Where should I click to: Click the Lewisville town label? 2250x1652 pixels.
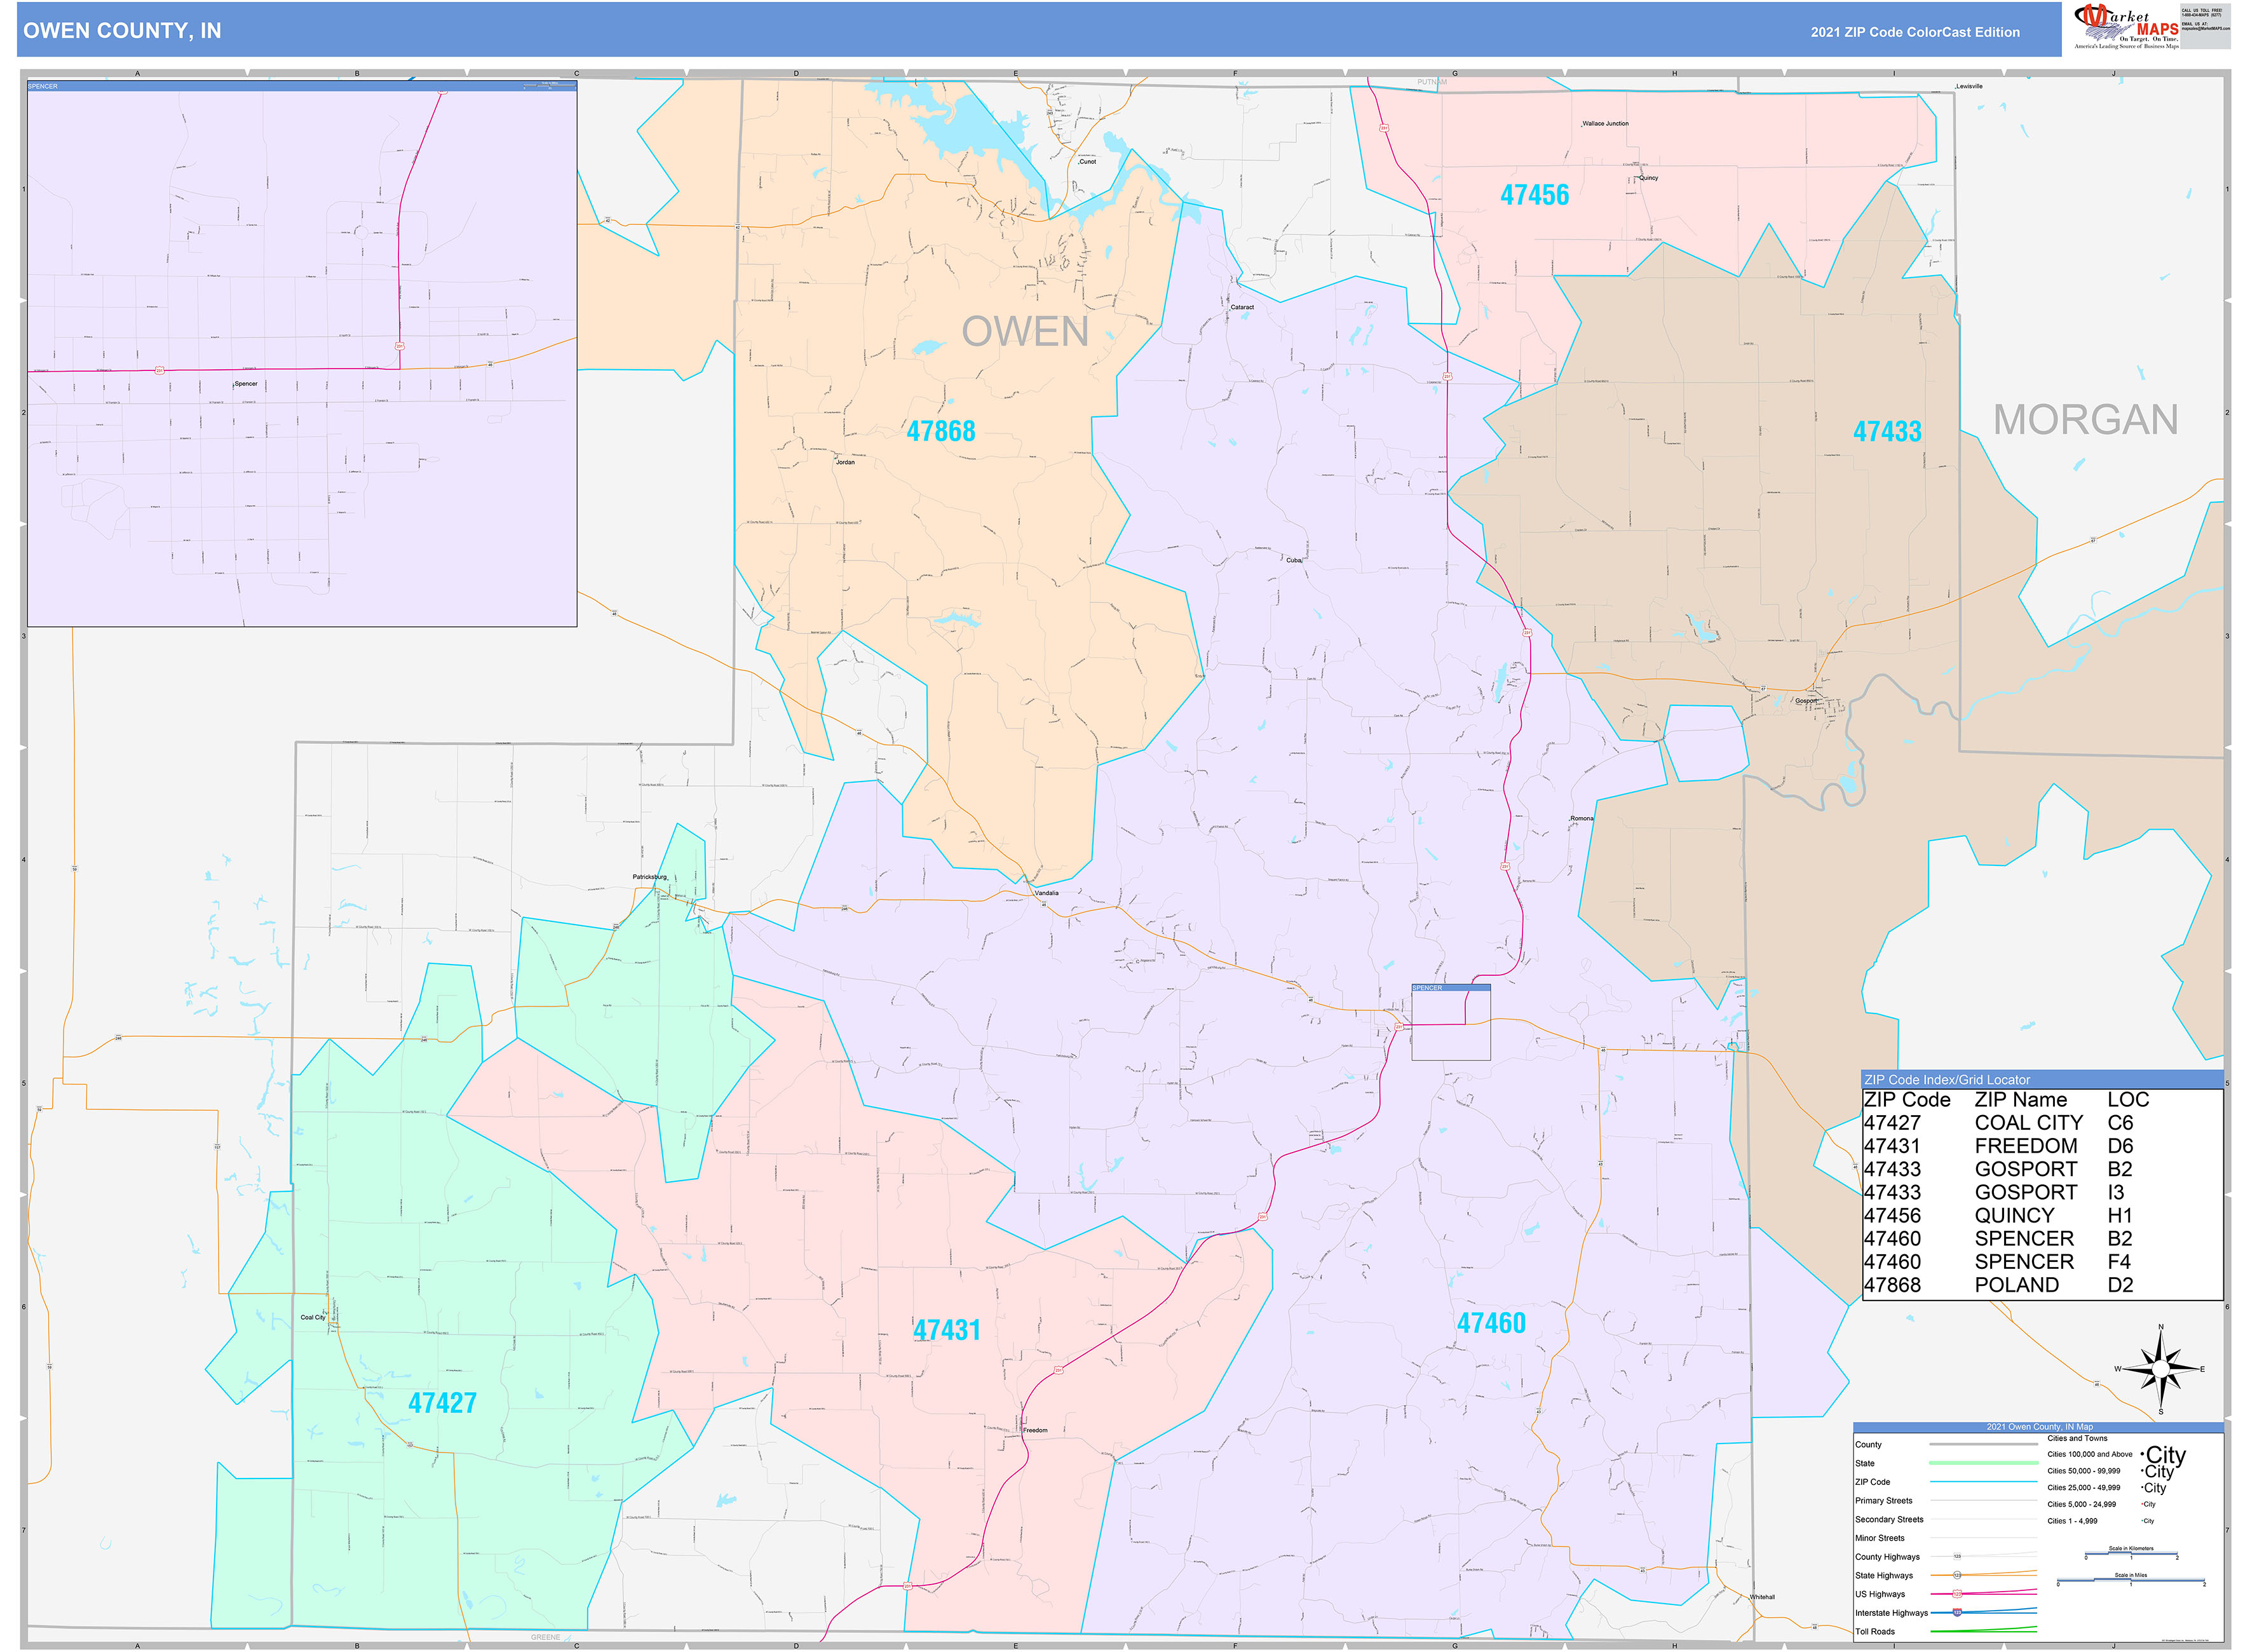click(x=1969, y=87)
